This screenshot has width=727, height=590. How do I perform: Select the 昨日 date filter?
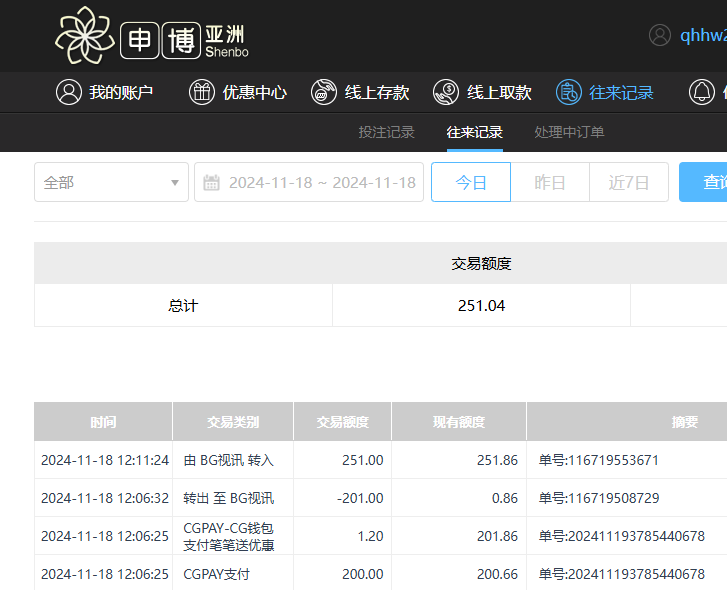[550, 183]
